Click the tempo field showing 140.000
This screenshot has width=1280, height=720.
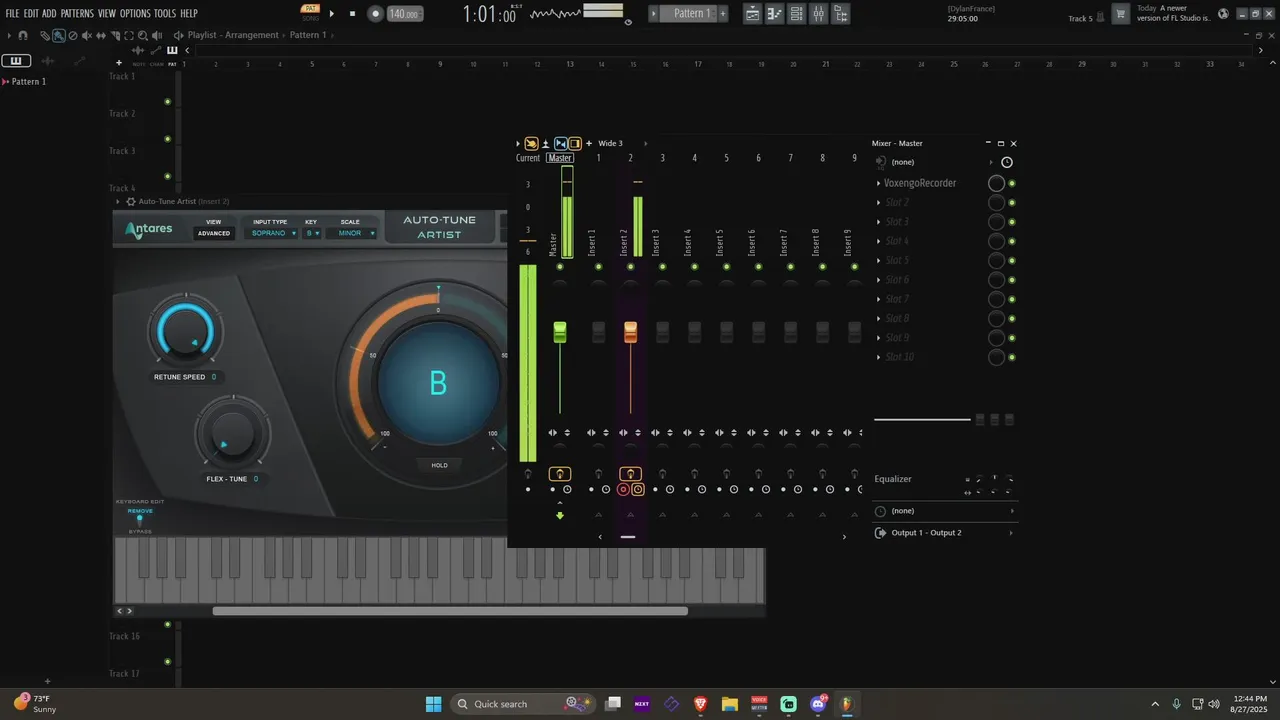404,14
